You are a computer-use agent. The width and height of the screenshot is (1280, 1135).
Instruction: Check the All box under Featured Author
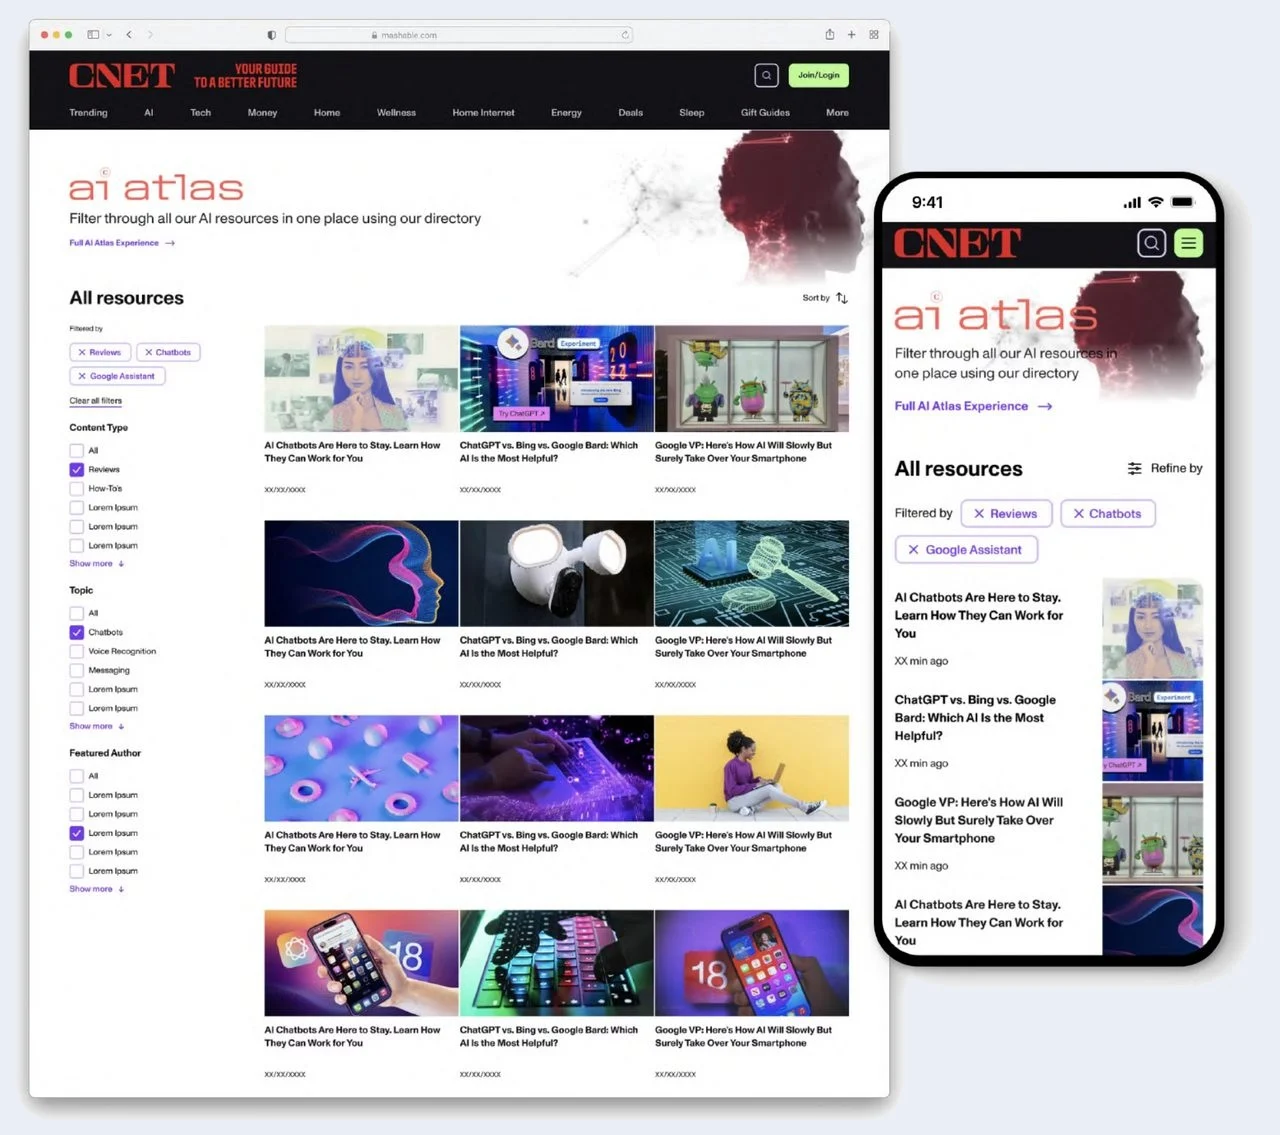point(76,776)
